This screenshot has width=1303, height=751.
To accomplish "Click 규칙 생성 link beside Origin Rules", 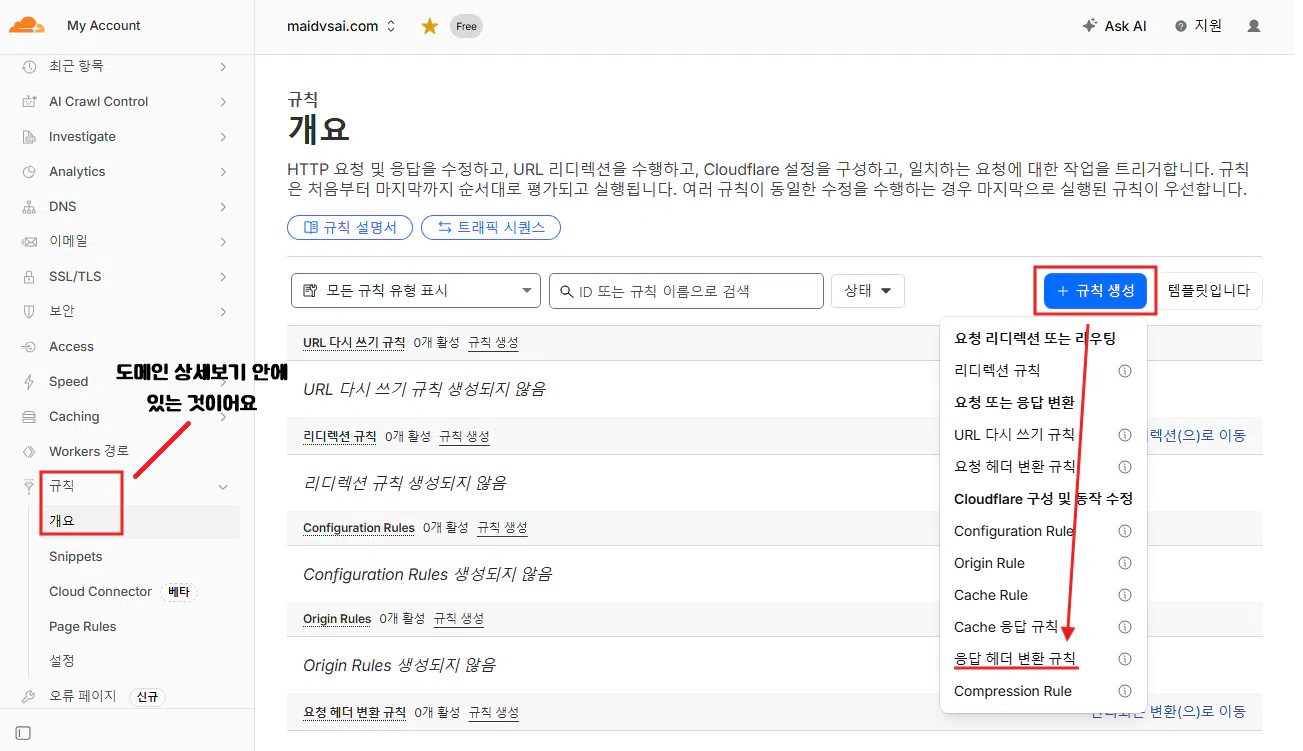I will coord(459,619).
